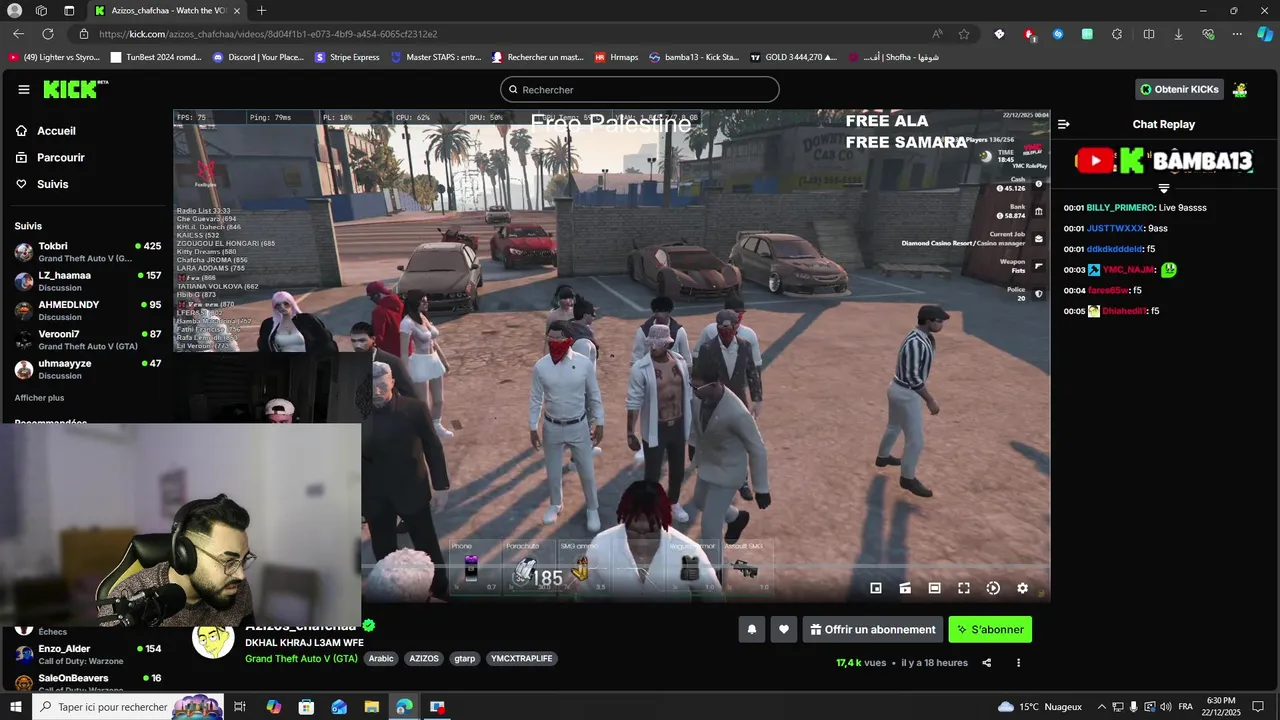Select the gtarp tag
The height and width of the screenshot is (720, 1280).
pyautogui.click(x=465, y=659)
